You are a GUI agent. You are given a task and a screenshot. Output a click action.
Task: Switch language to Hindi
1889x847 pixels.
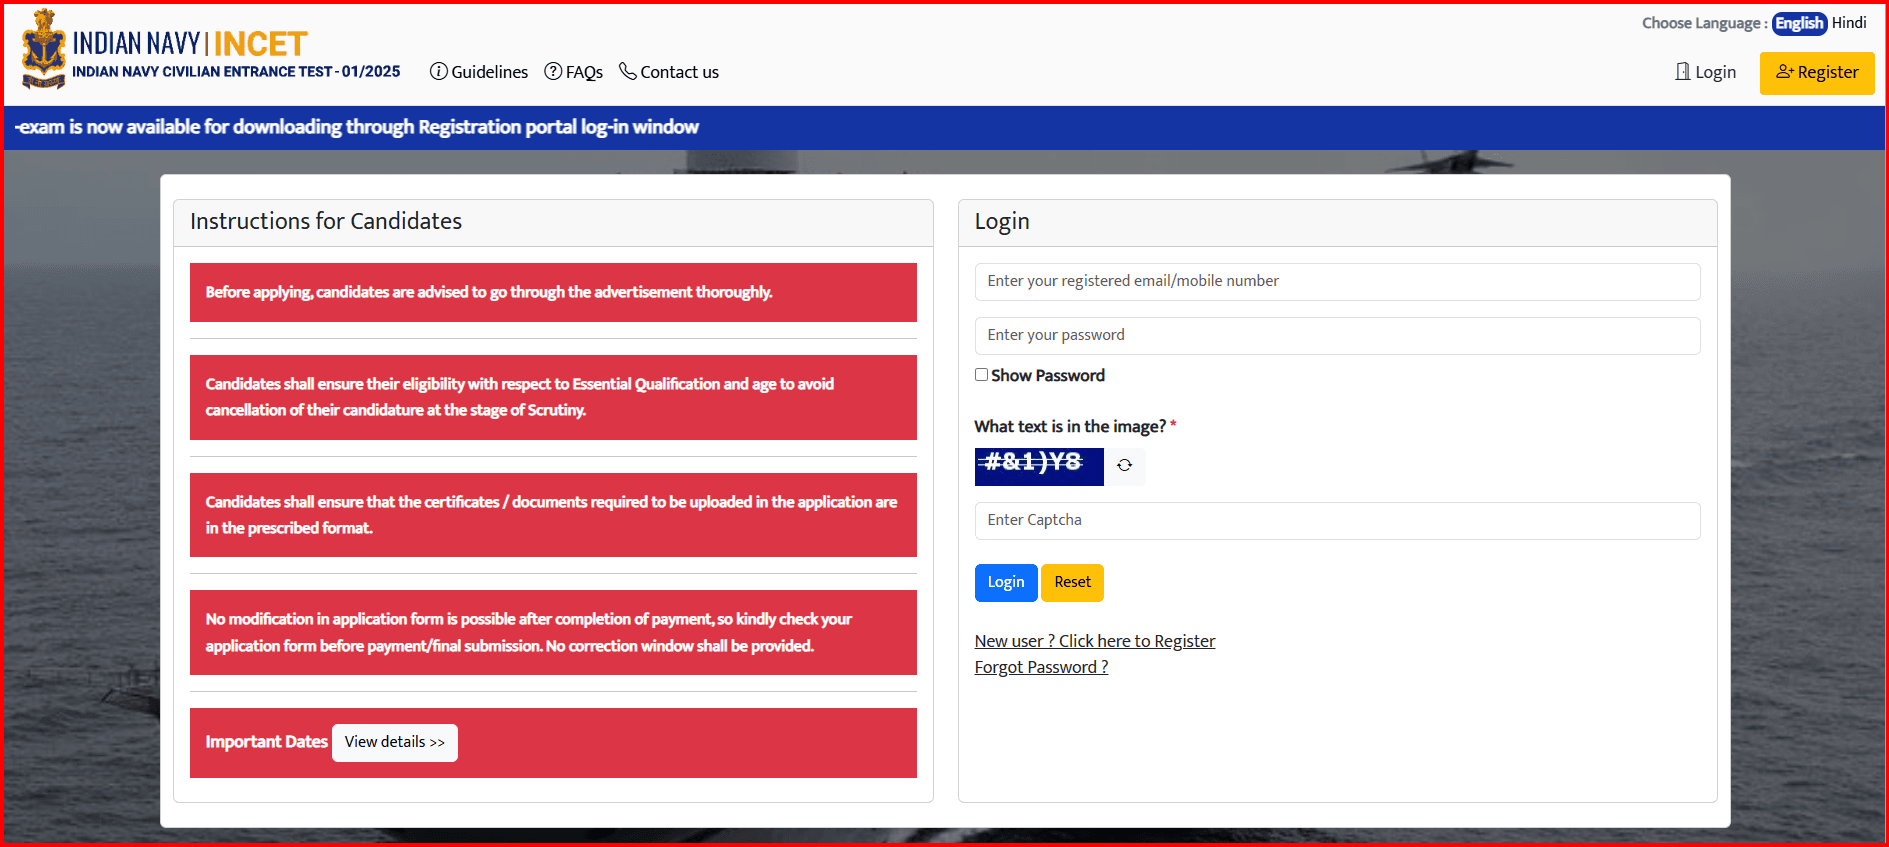coord(1849,23)
